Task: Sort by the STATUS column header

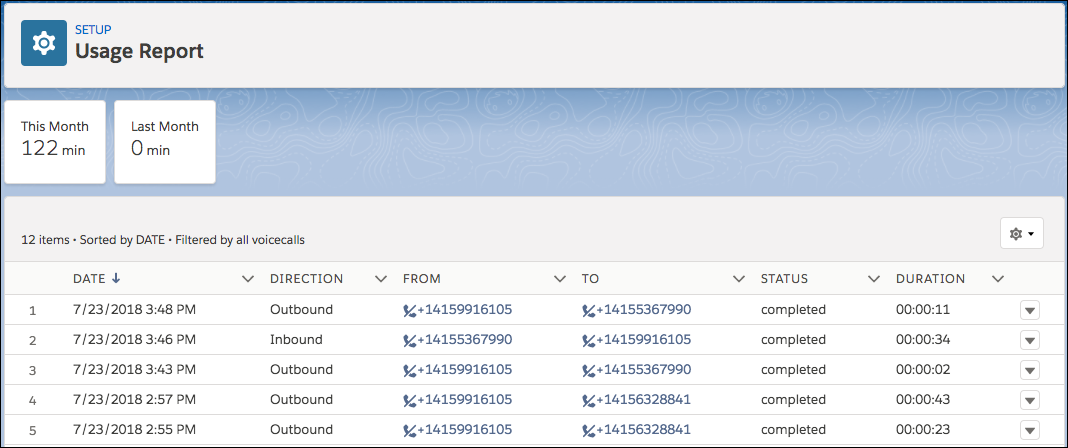Action: click(x=785, y=278)
